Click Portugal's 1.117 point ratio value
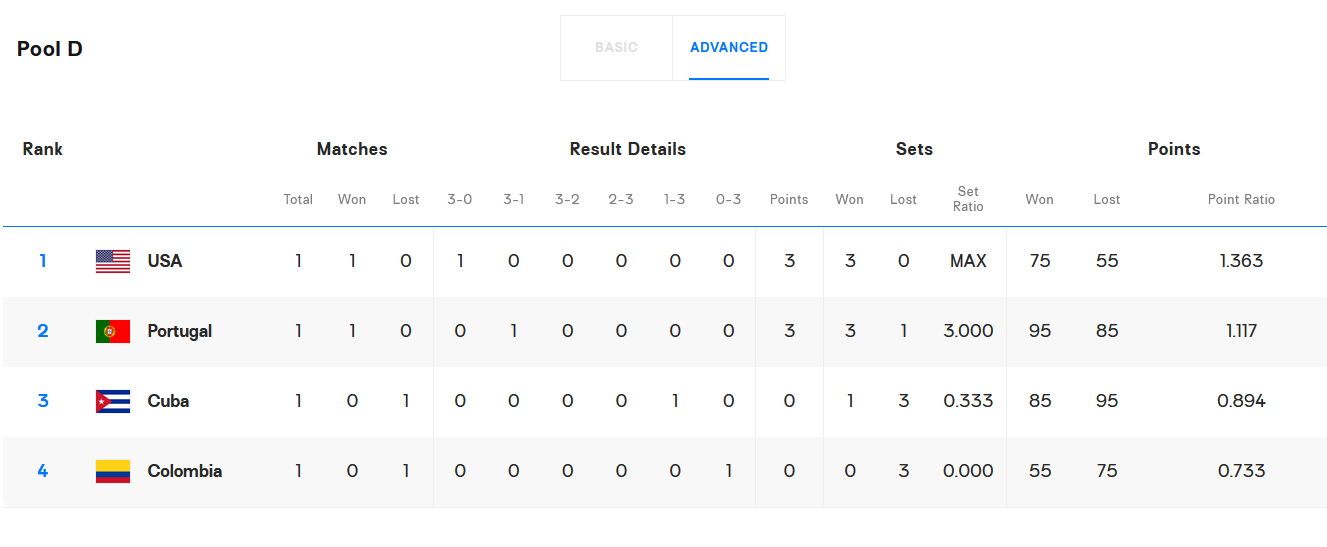1327x547 pixels. point(1241,332)
